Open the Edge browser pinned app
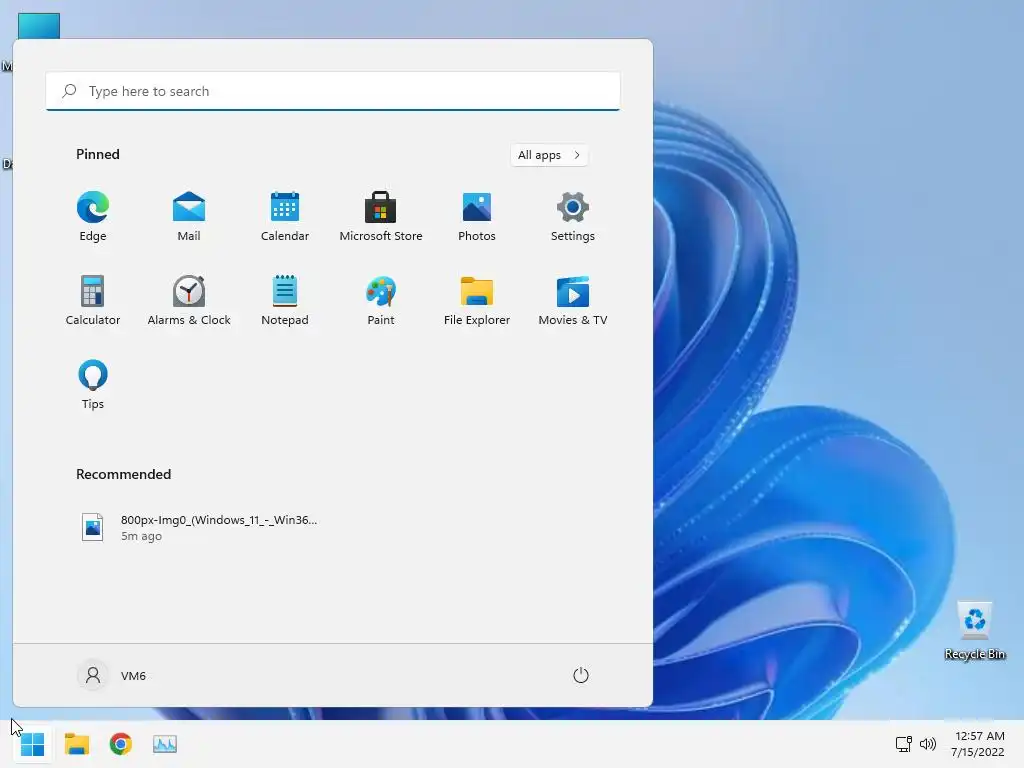Viewport: 1024px width, 768px height. (93, 217)
